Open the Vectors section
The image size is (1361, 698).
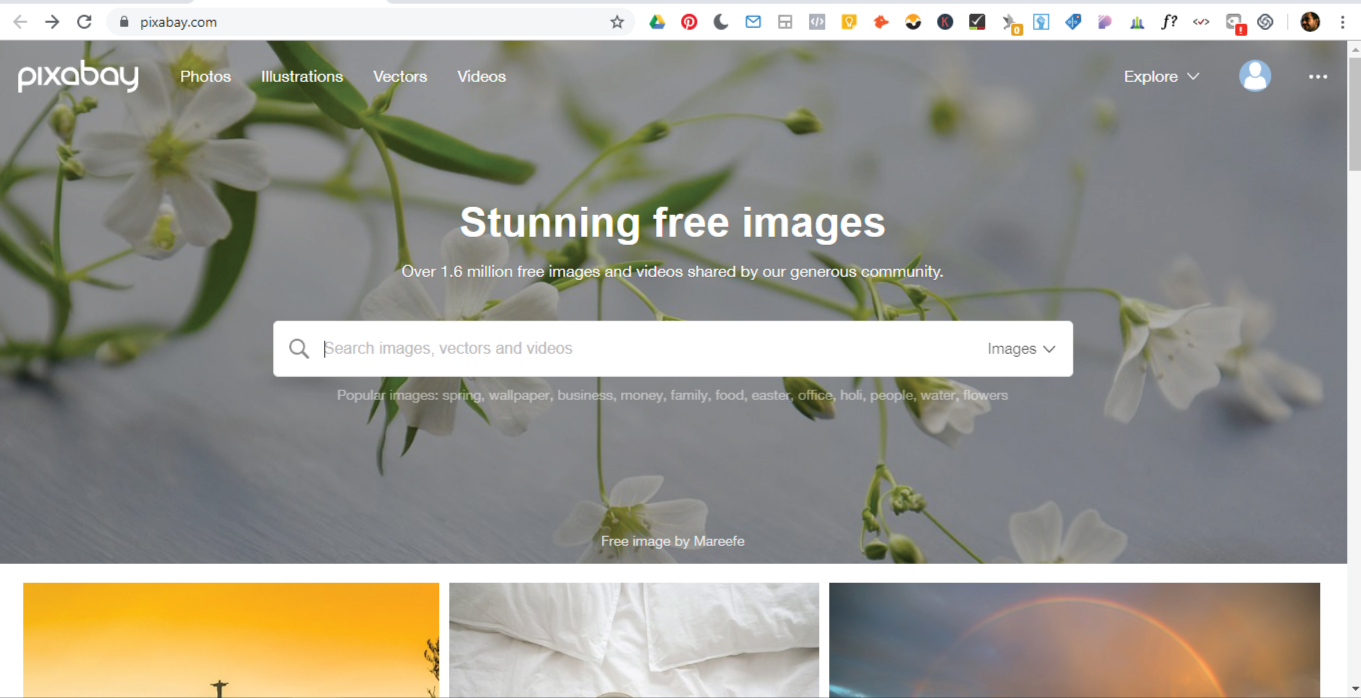coord(400,76)
